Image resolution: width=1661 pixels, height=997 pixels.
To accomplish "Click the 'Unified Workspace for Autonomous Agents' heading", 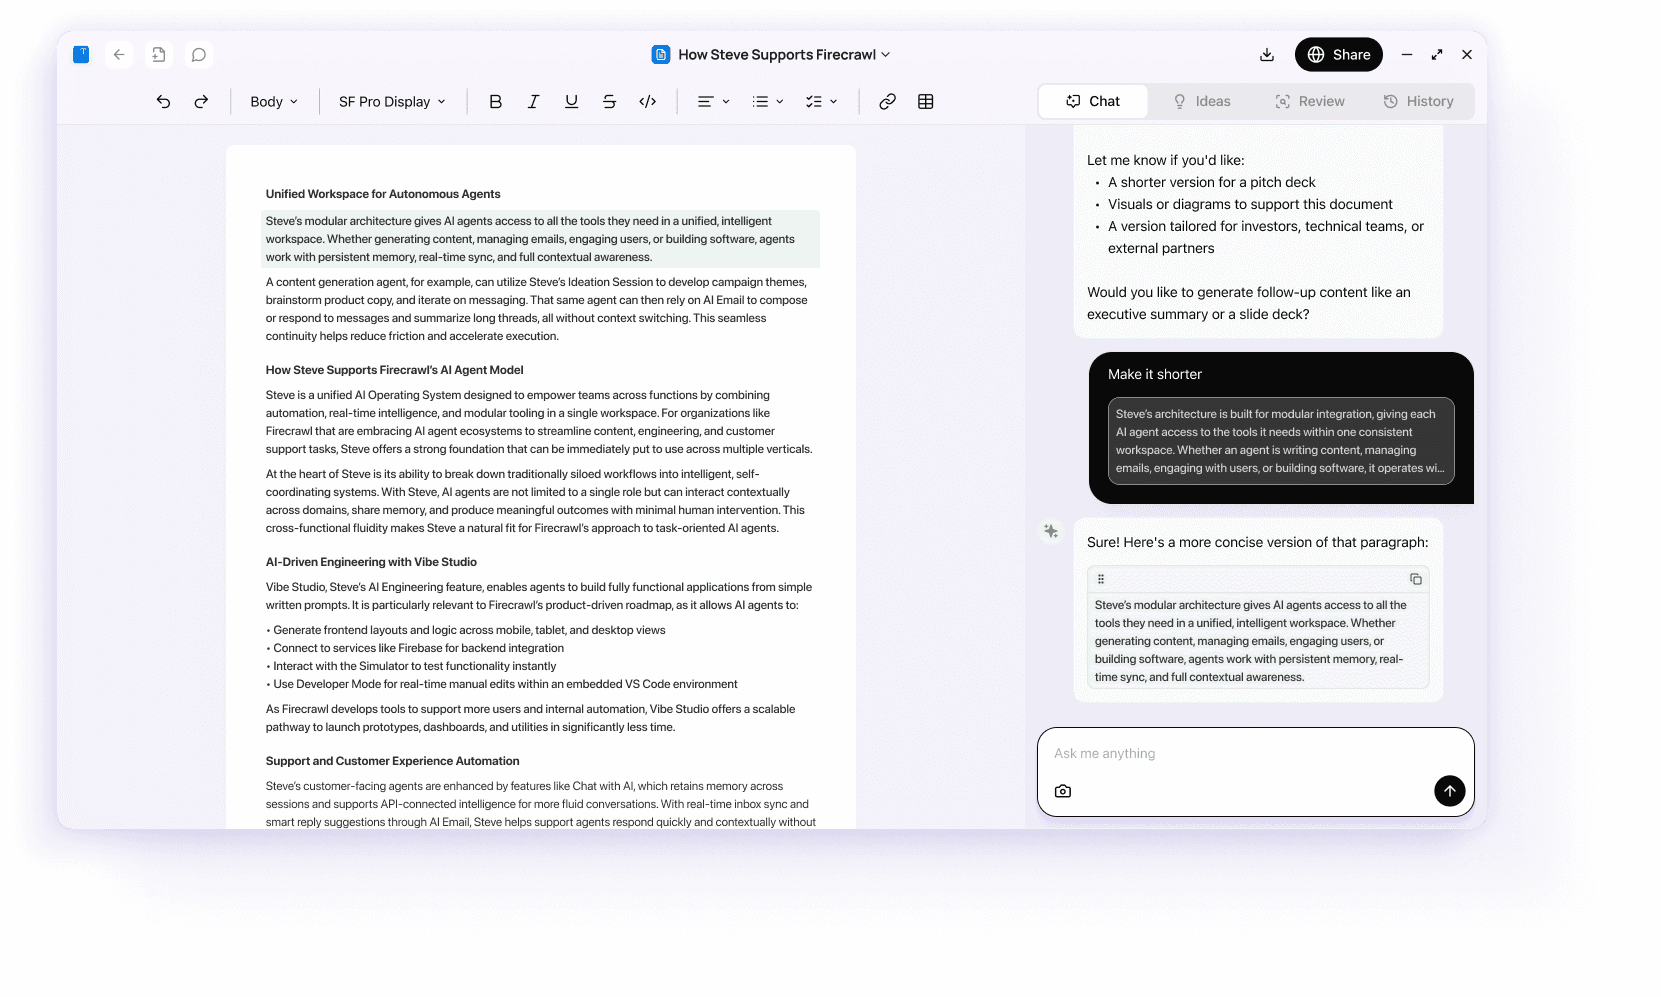I will (383, 194).
